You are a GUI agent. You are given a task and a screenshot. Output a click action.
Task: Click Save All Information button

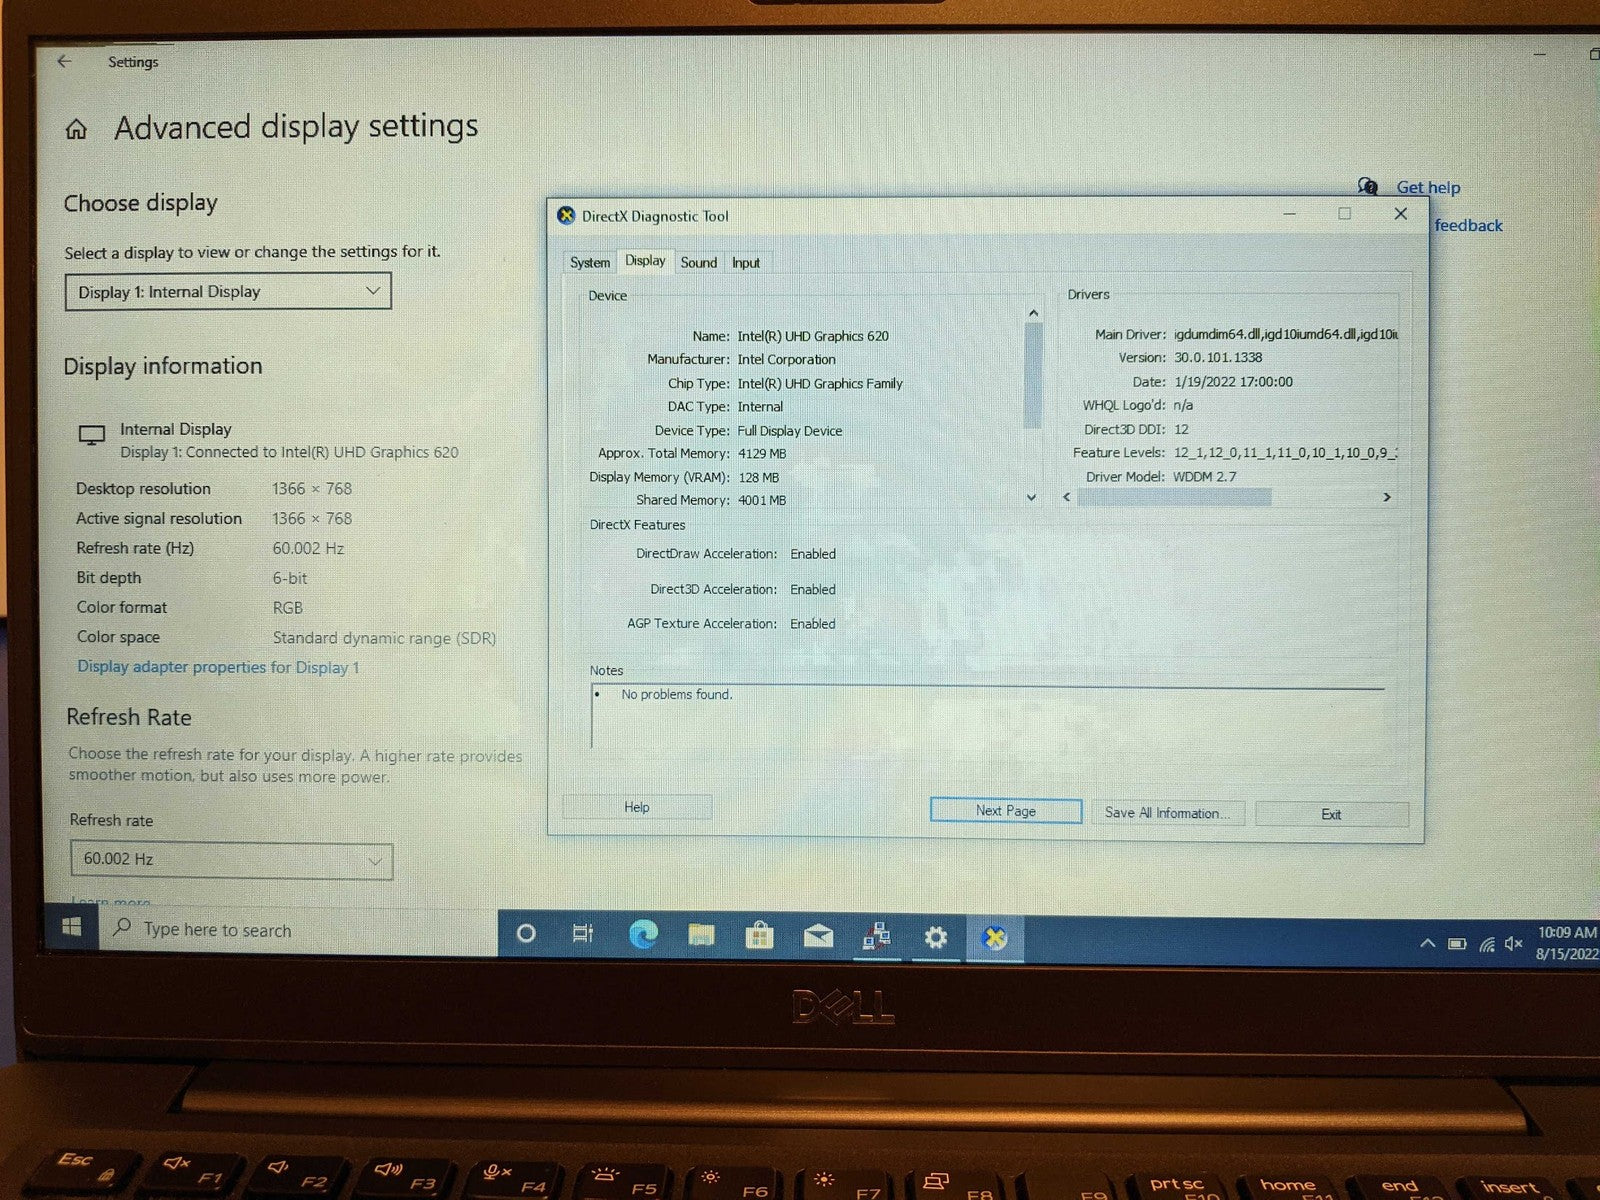click(1167, 812)
